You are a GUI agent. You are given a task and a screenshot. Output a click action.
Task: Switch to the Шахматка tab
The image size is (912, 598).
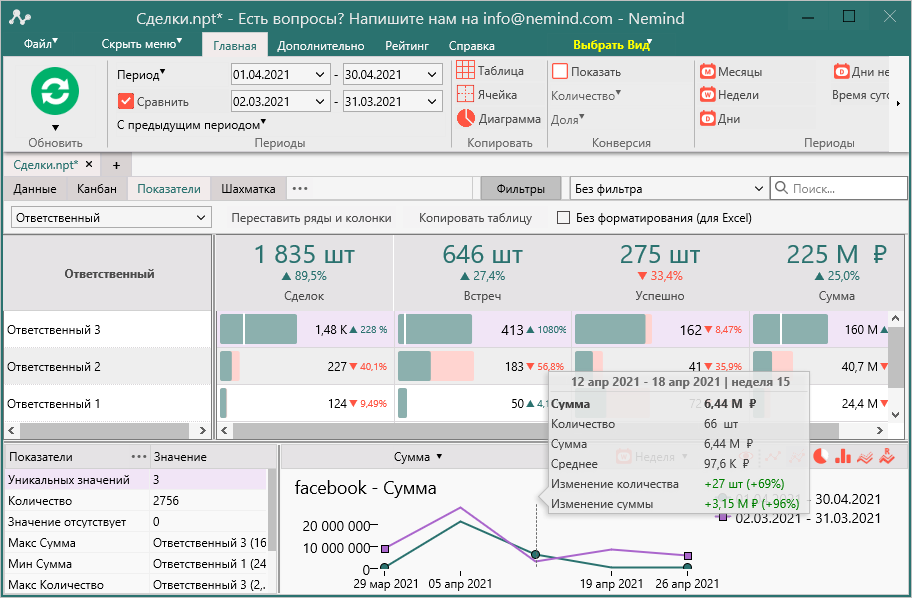click(x=248, y=189)
